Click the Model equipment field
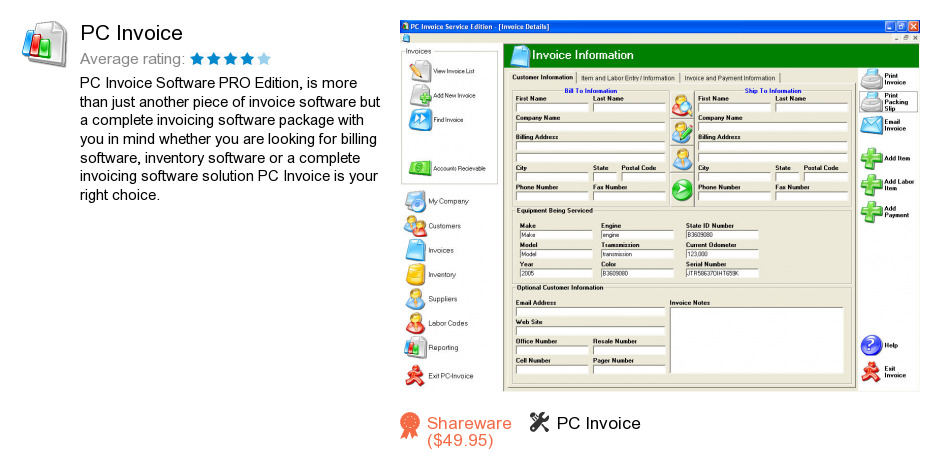Viewport: 940px width, 476px height. pyautogui.click(x=556, y=254)
